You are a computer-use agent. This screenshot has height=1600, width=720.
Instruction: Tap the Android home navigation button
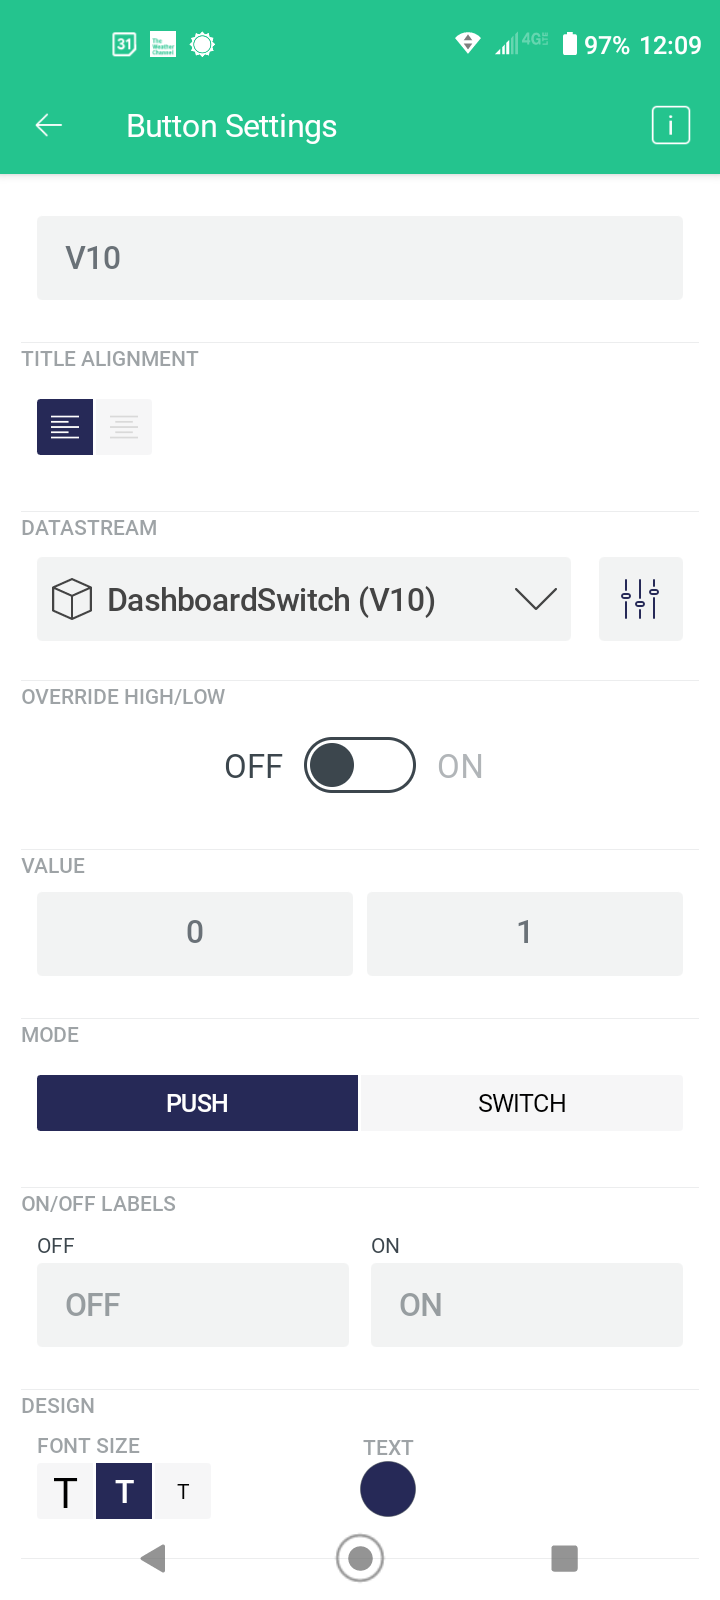[360, 1558]
